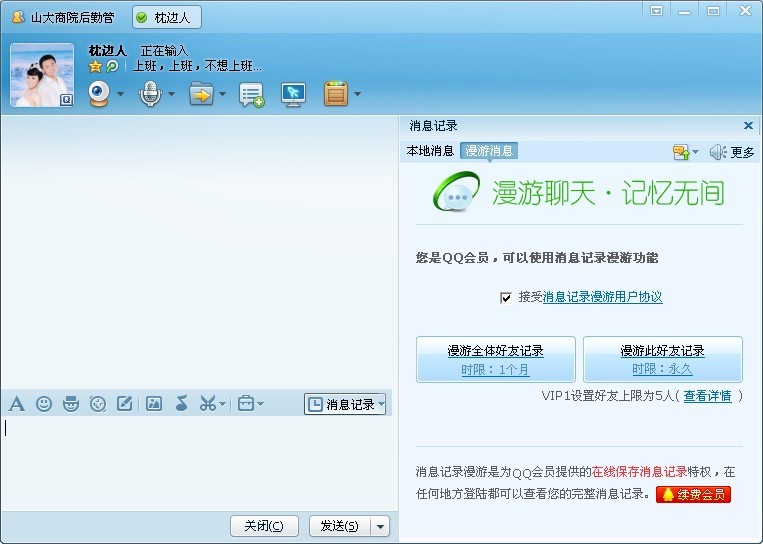This screenshot has width=763, height=544.
Task: Create discussion group with chat-plus icon
Action: [251, 94]
